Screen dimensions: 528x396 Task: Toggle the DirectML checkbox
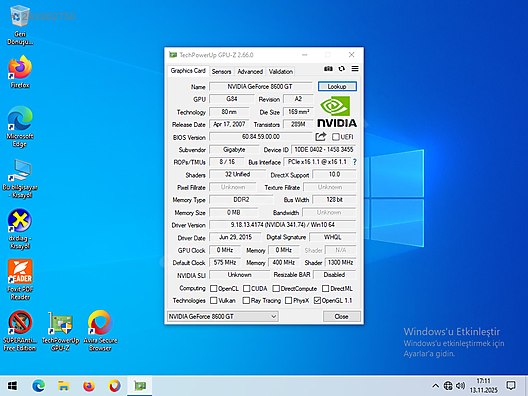(x=325, y=289)
